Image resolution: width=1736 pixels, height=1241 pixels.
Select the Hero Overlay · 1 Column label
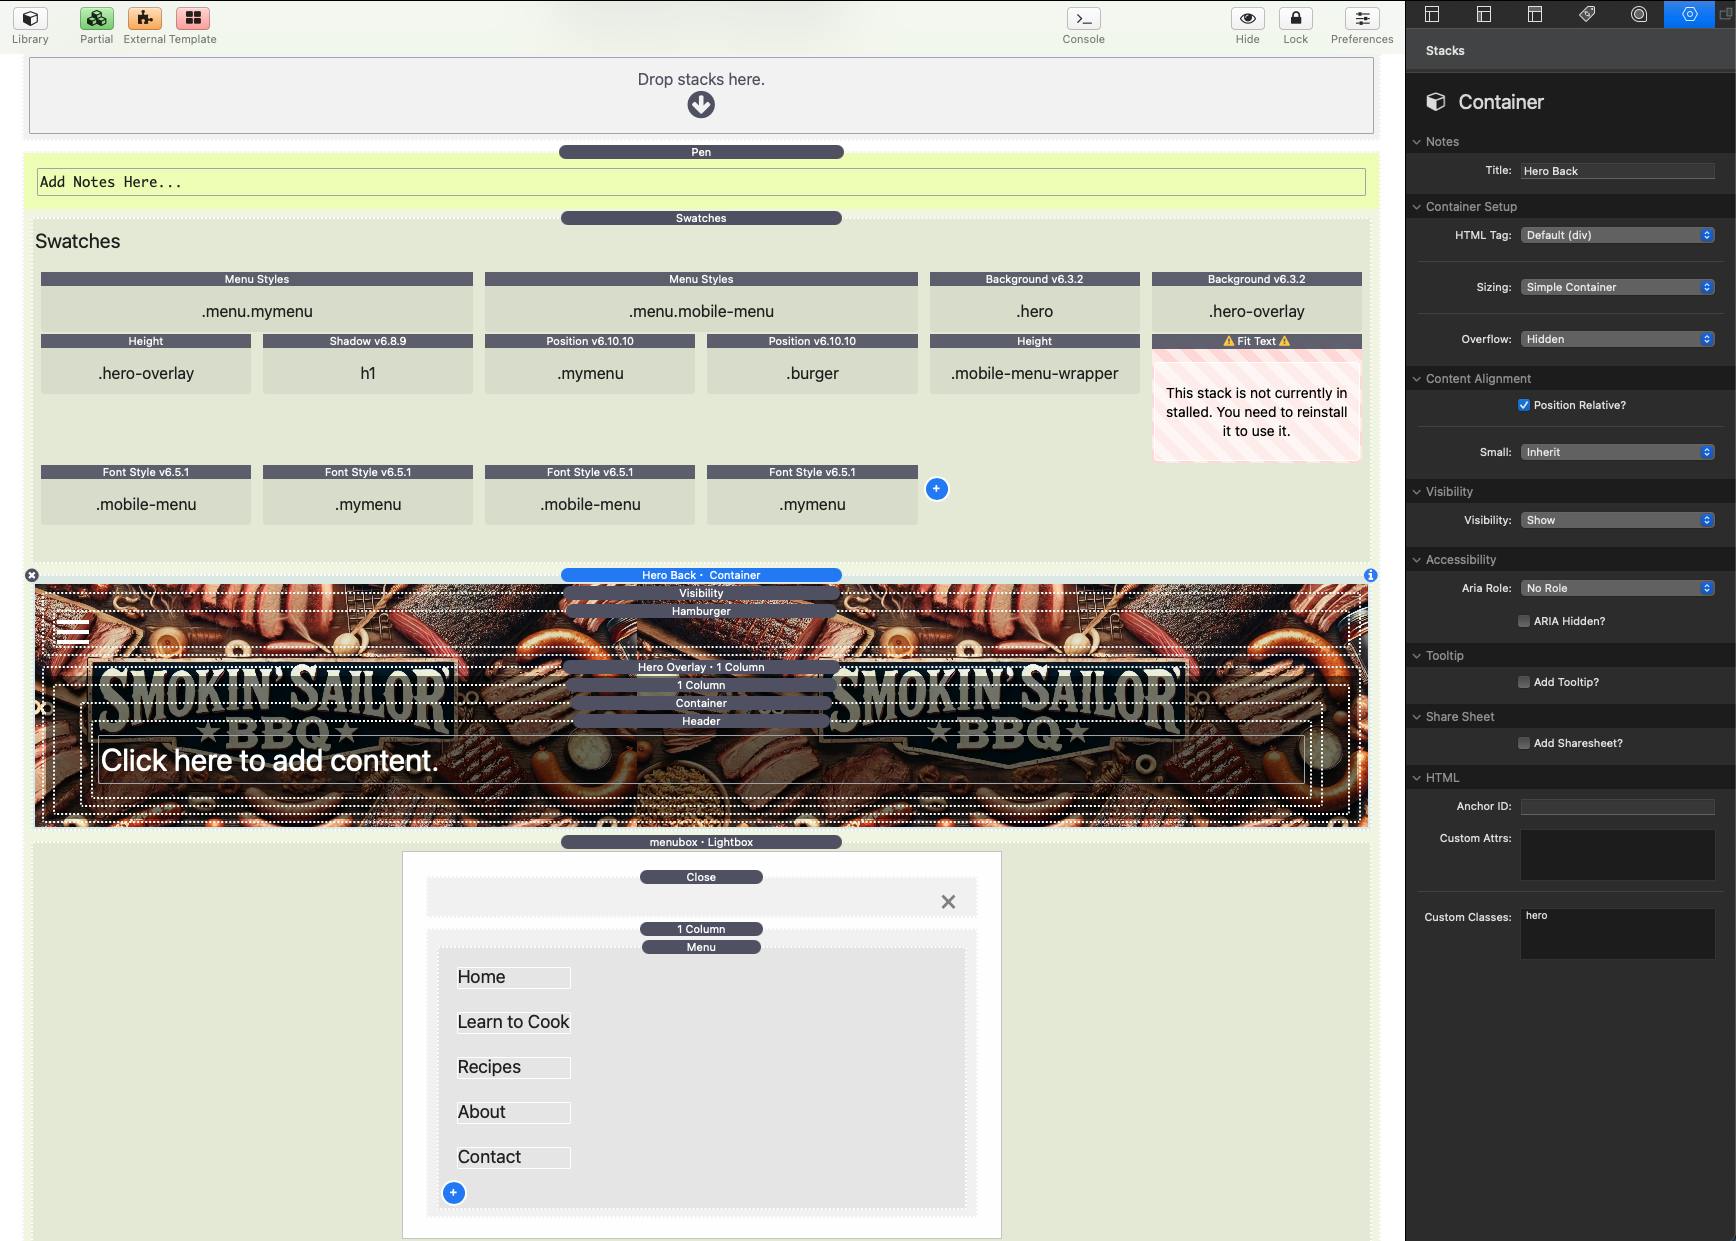pyautogui.click(x=701, y=667)
